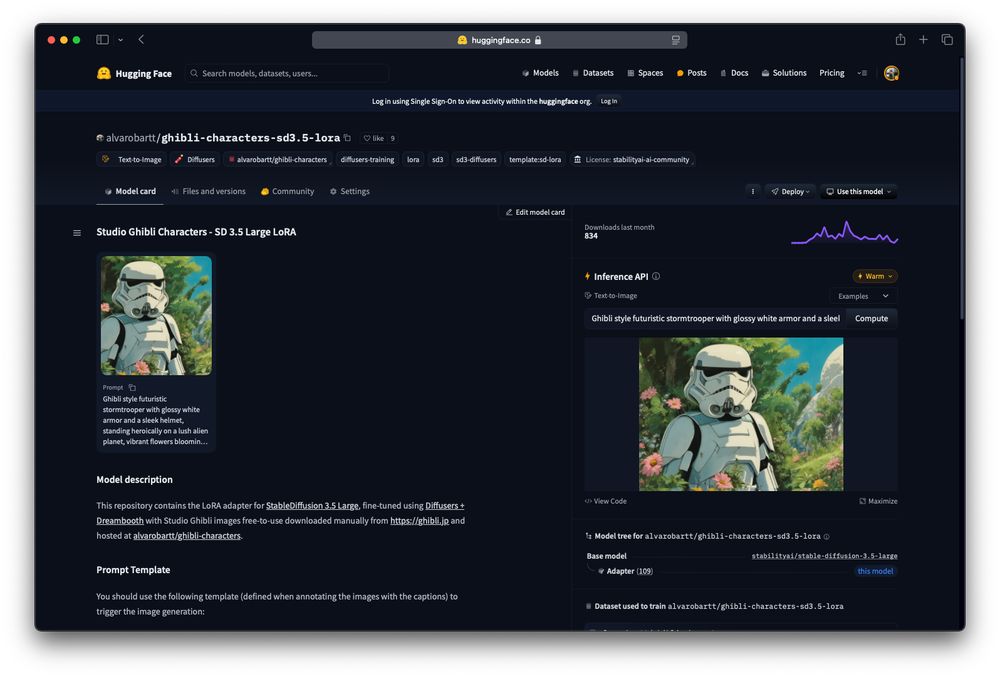Image resolution: width=1000 pixels, height=677 pixels.
Task: Click the Diffusers tag
Action: tap(195, 160)
